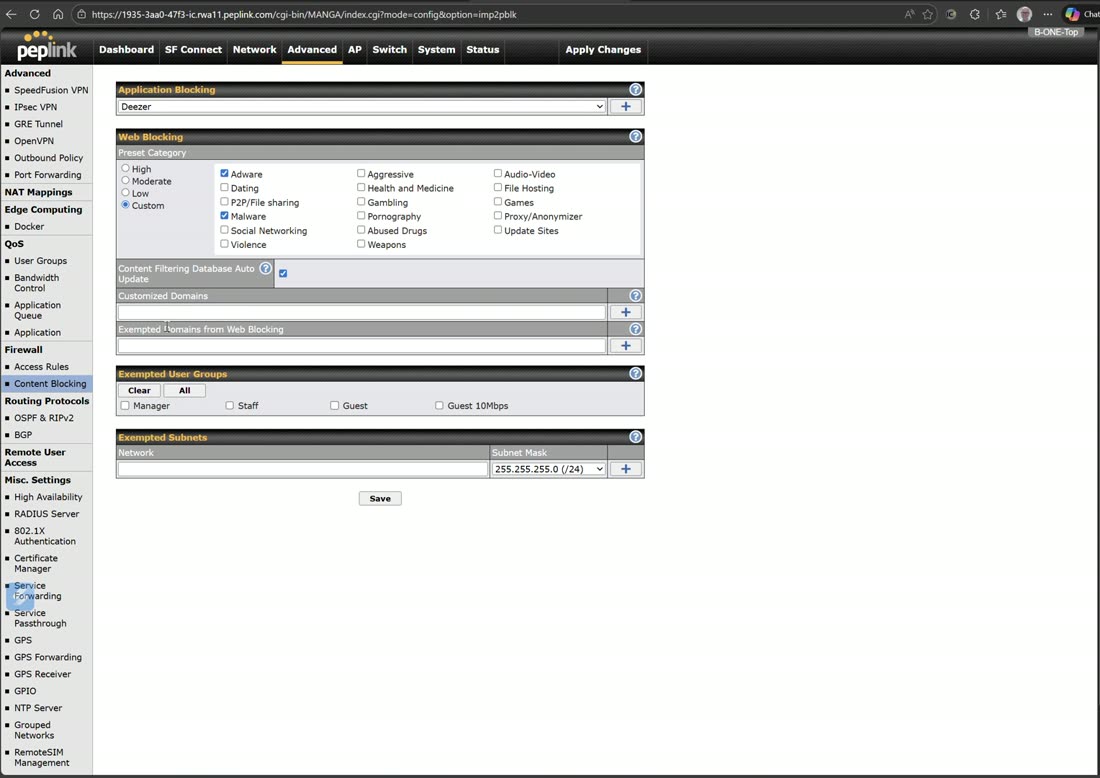The height and width of the screenshot is (778, 1100).
Task: Open the Network tab
Action: coord(255,50)
